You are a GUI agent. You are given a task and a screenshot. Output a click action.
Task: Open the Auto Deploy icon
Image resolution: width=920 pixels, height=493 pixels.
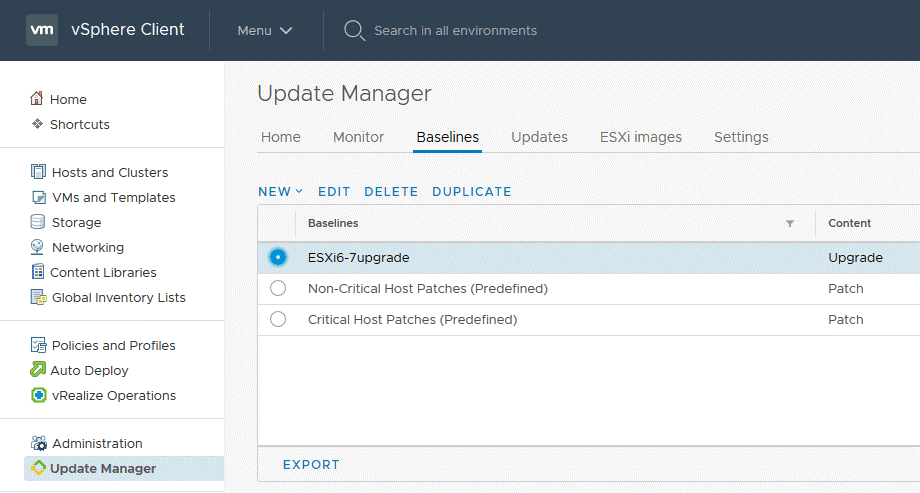[38, 370]
